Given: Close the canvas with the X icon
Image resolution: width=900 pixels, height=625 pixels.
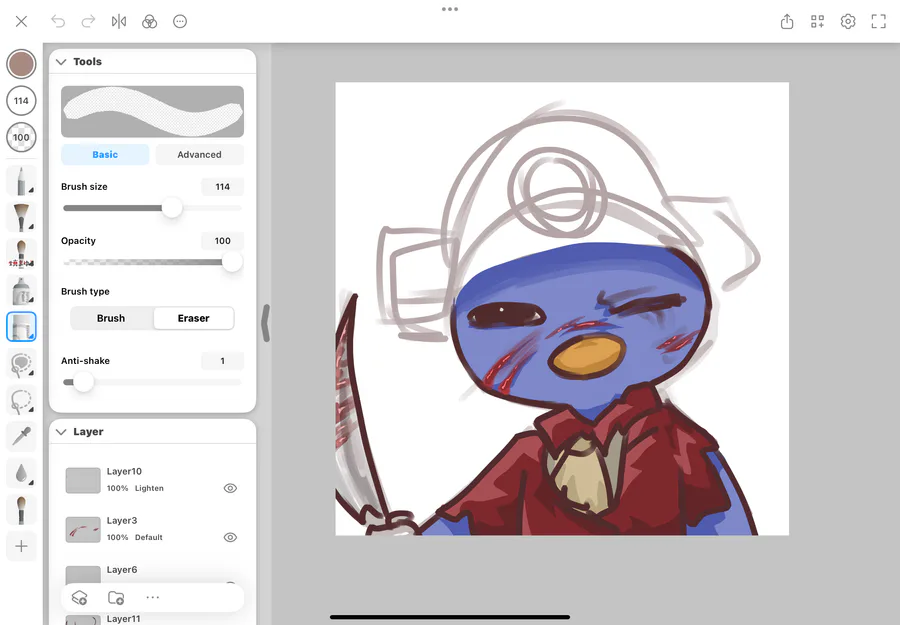Looking at the screenshot, I should tap(21, 22).
